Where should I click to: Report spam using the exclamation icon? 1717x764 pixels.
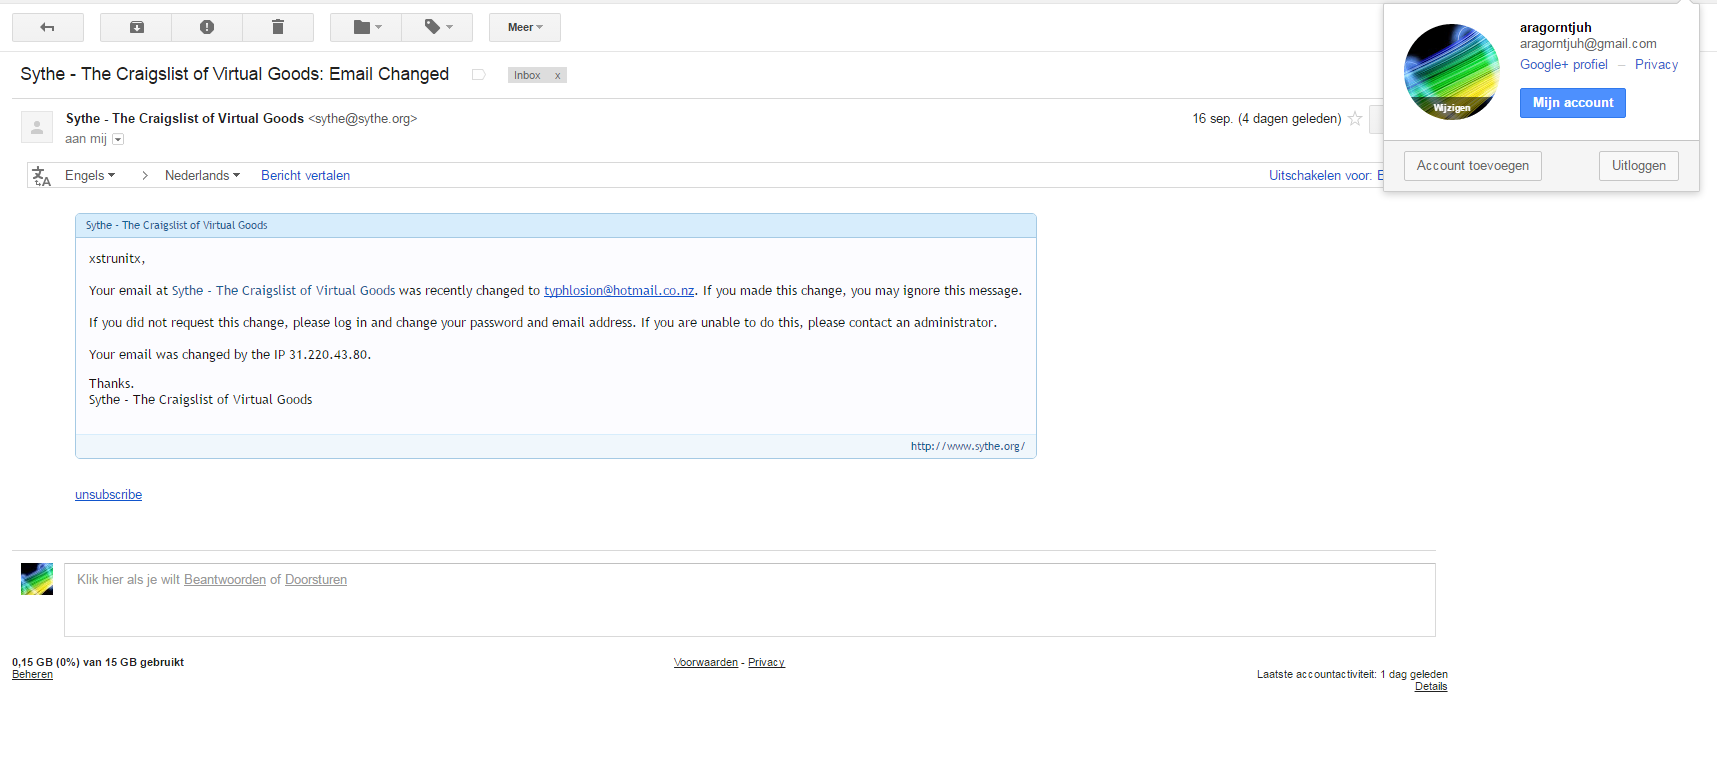pyautogui.click(x=207, y=27)
